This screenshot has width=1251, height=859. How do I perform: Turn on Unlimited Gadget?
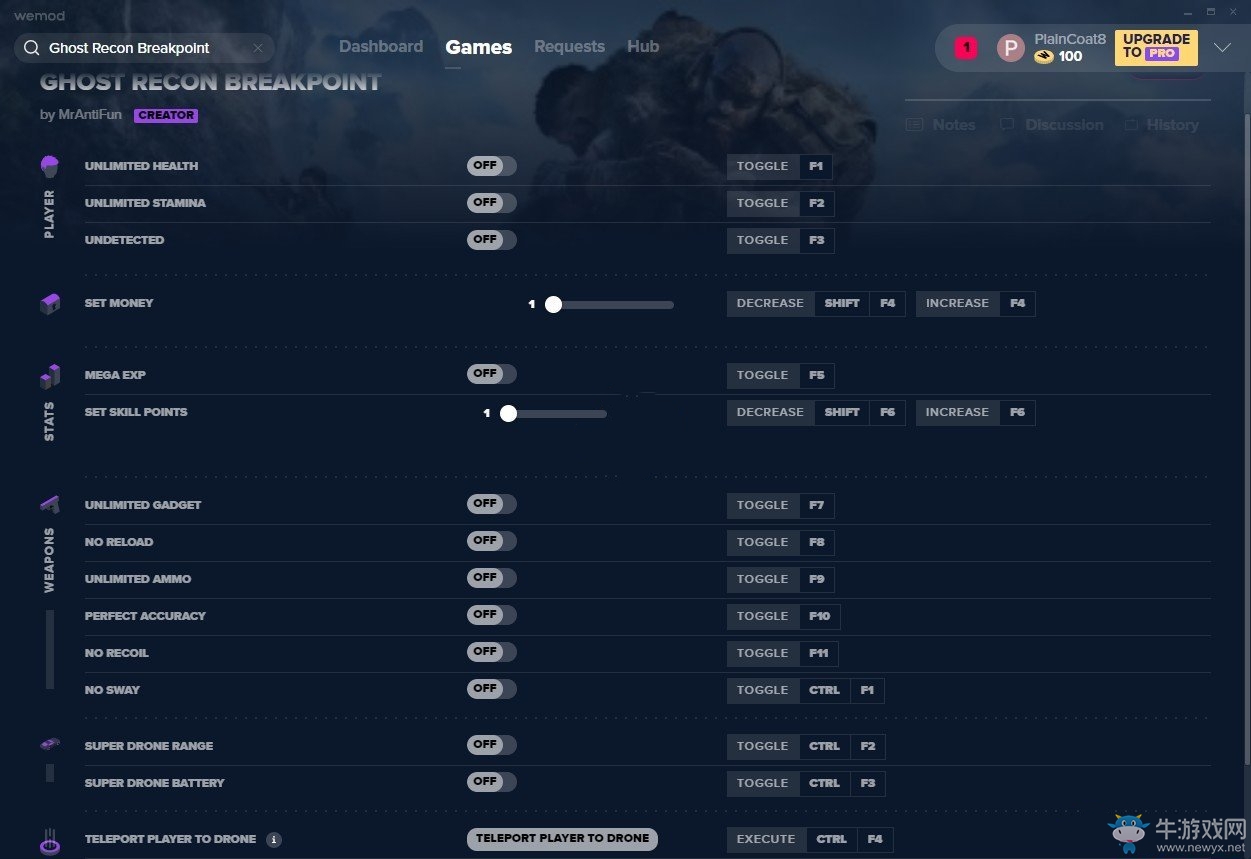tap(491, 504)
